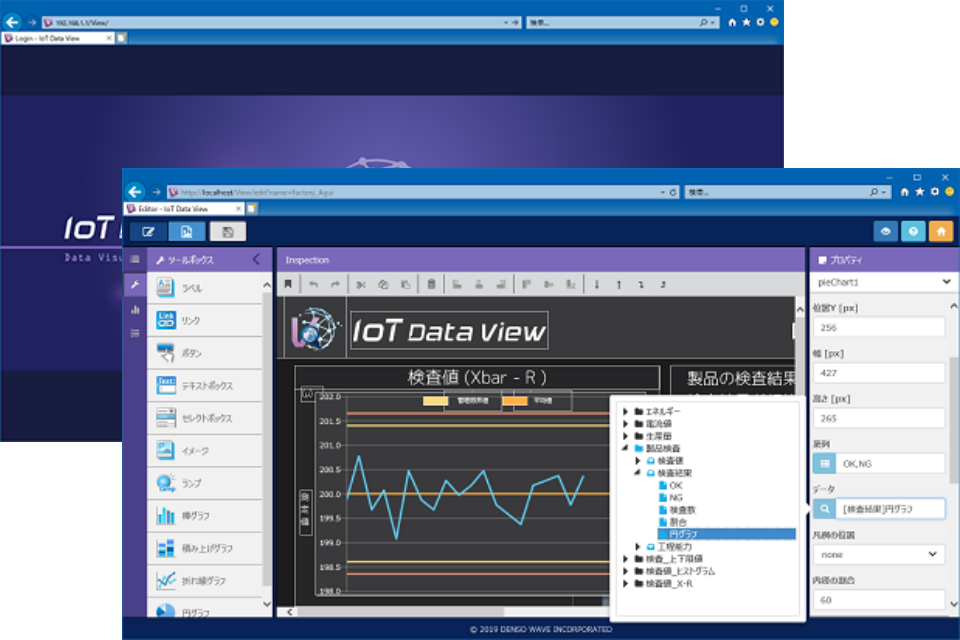960x640 pixels.
Task: Expand the エネルギー folder in the tree
Action: (624, 412)
